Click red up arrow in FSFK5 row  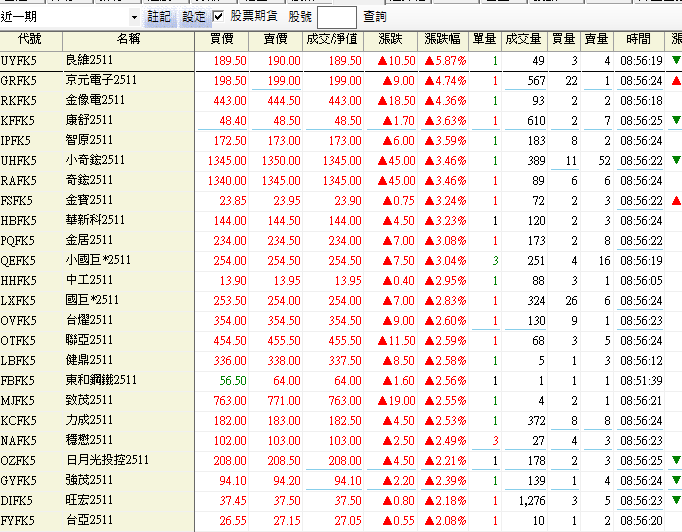pos(676,200)
